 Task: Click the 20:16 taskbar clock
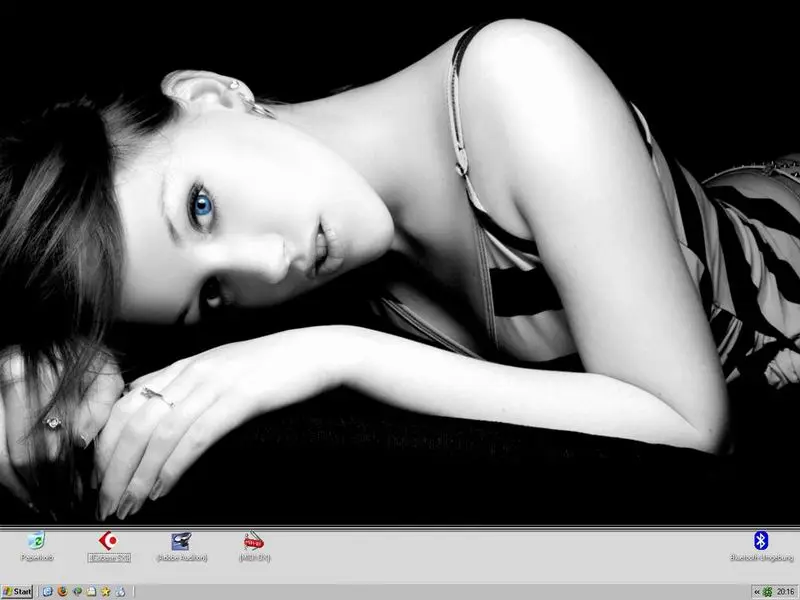[786, 592]
